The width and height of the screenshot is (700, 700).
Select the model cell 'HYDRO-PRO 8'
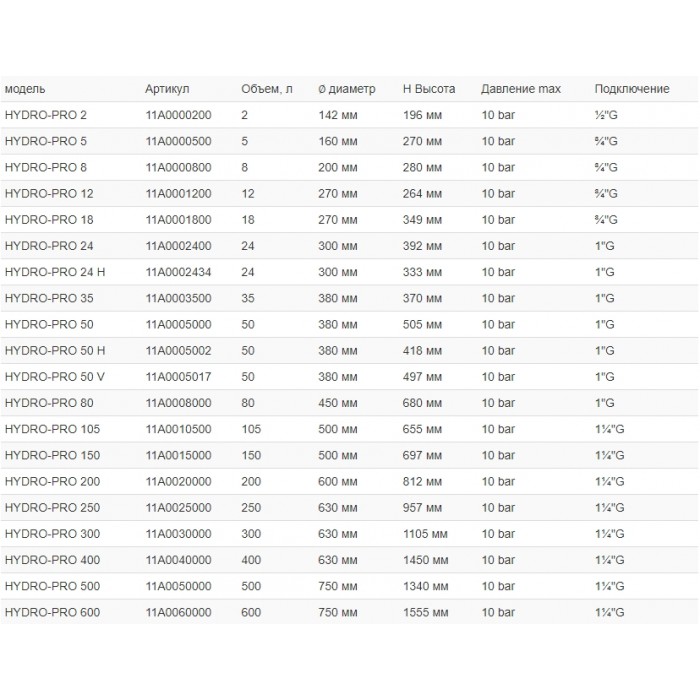pyautogui.click(x=46, y=167)
